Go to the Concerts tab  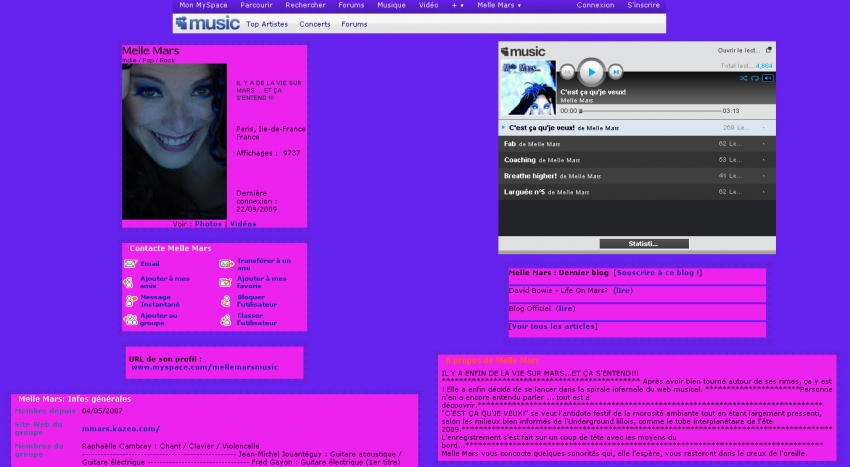tap(314, 24)
